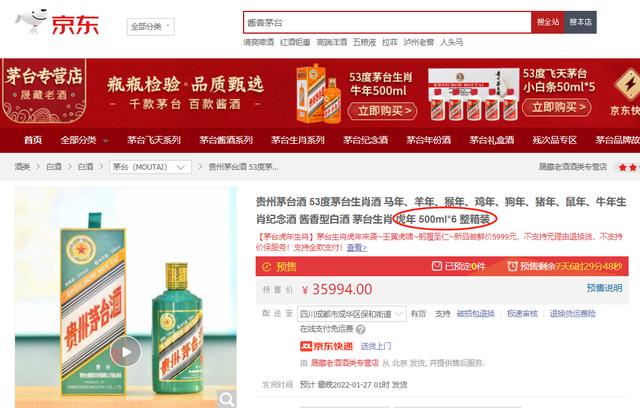
Task: Open the delivery address dropdown 四川成都市
Action: pyautogui.click(x=351, y=314)
